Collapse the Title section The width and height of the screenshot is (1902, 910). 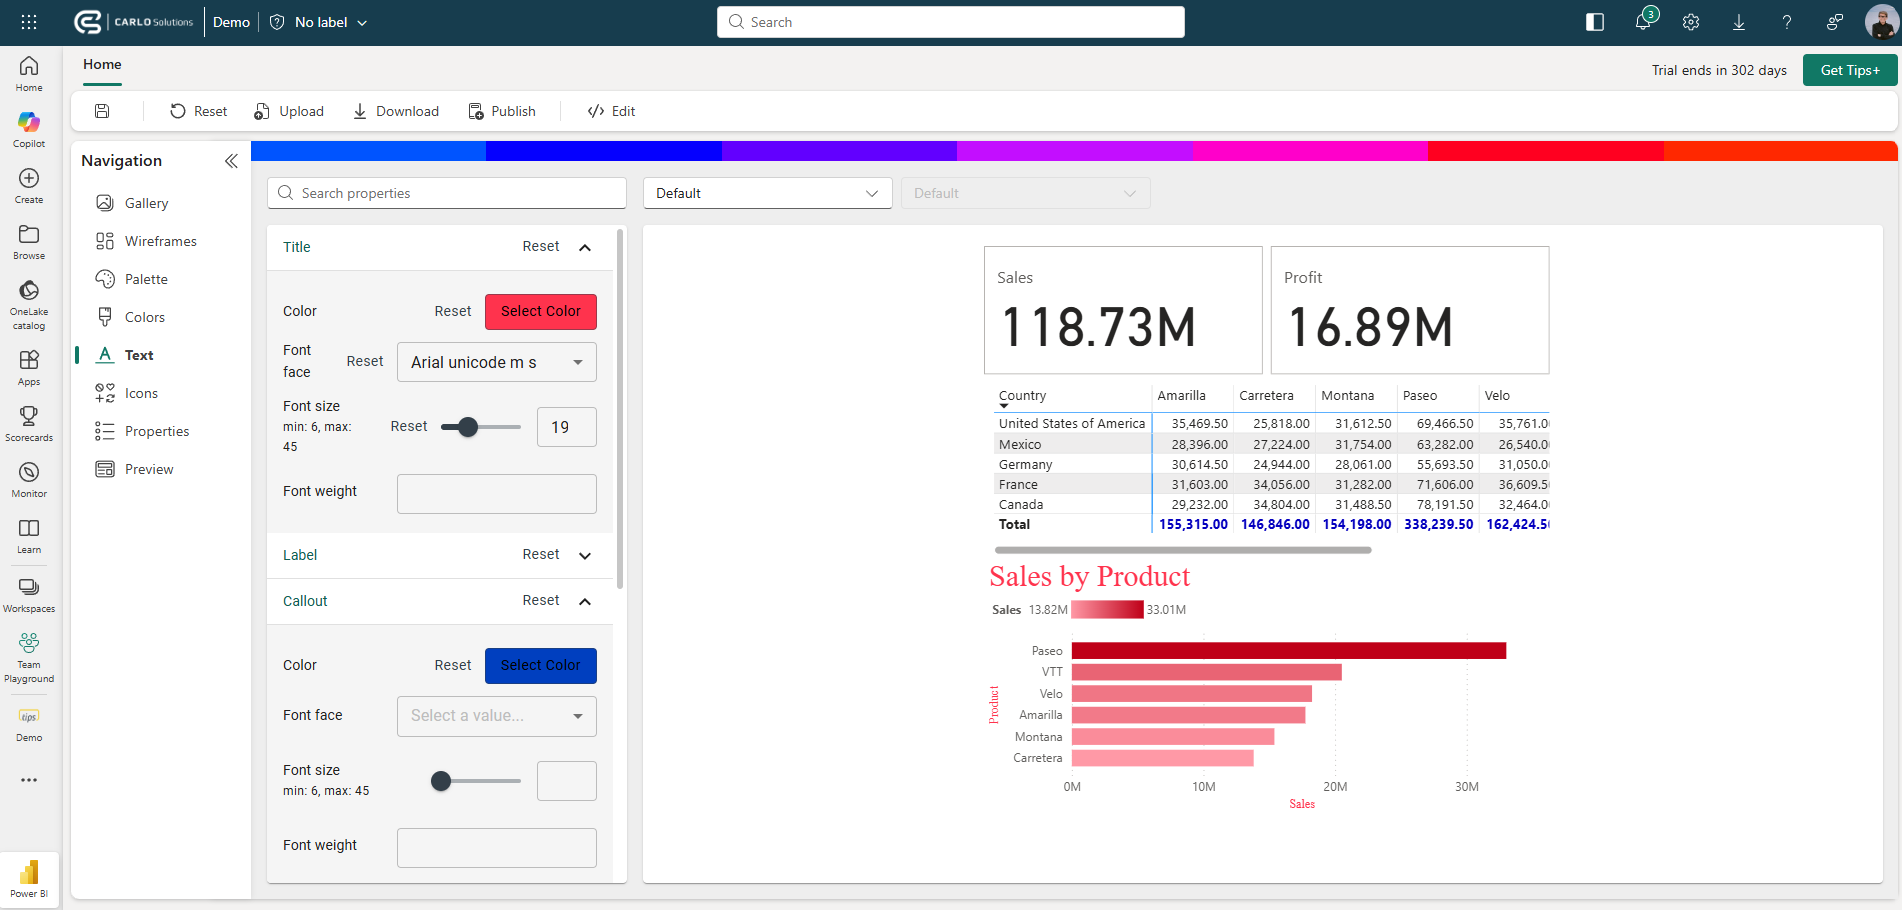coord(585,247)
